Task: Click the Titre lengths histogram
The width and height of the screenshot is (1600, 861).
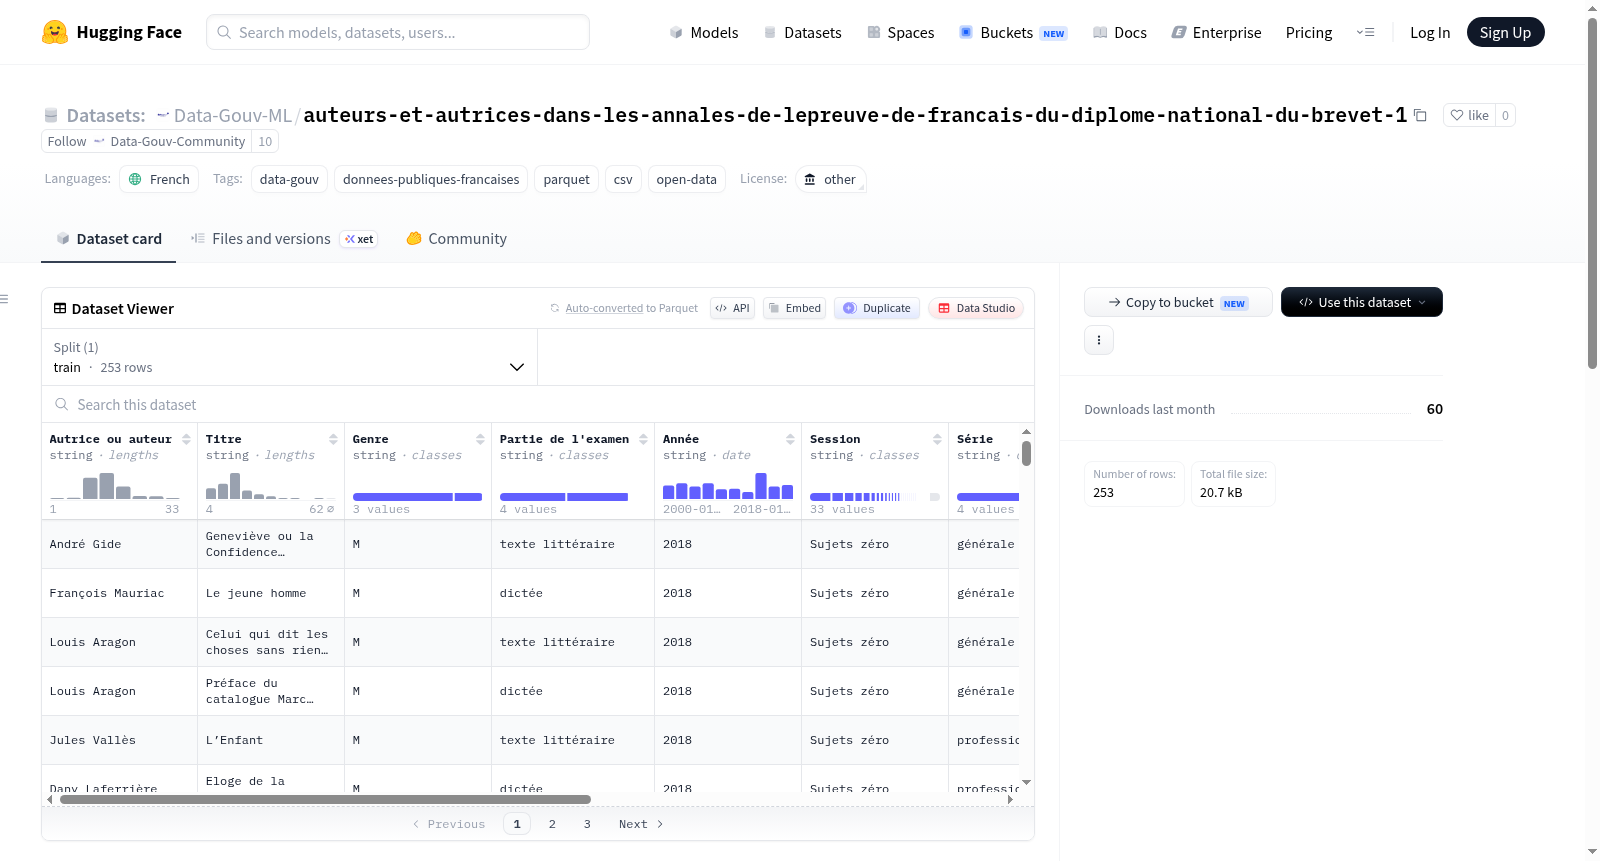Action: 271,484
